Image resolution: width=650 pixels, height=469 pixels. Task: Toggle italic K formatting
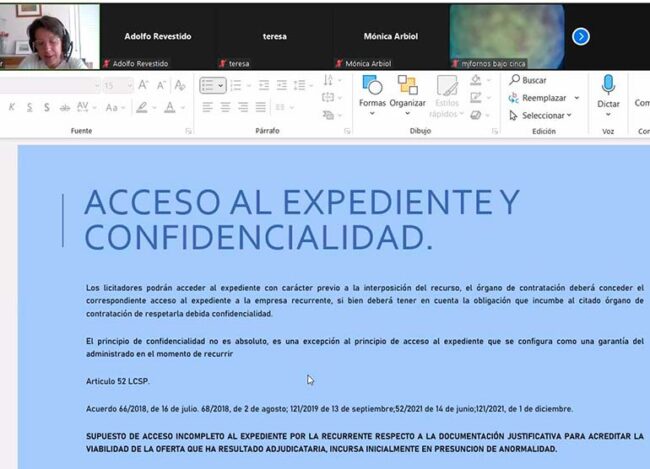(x=12, y=107)
